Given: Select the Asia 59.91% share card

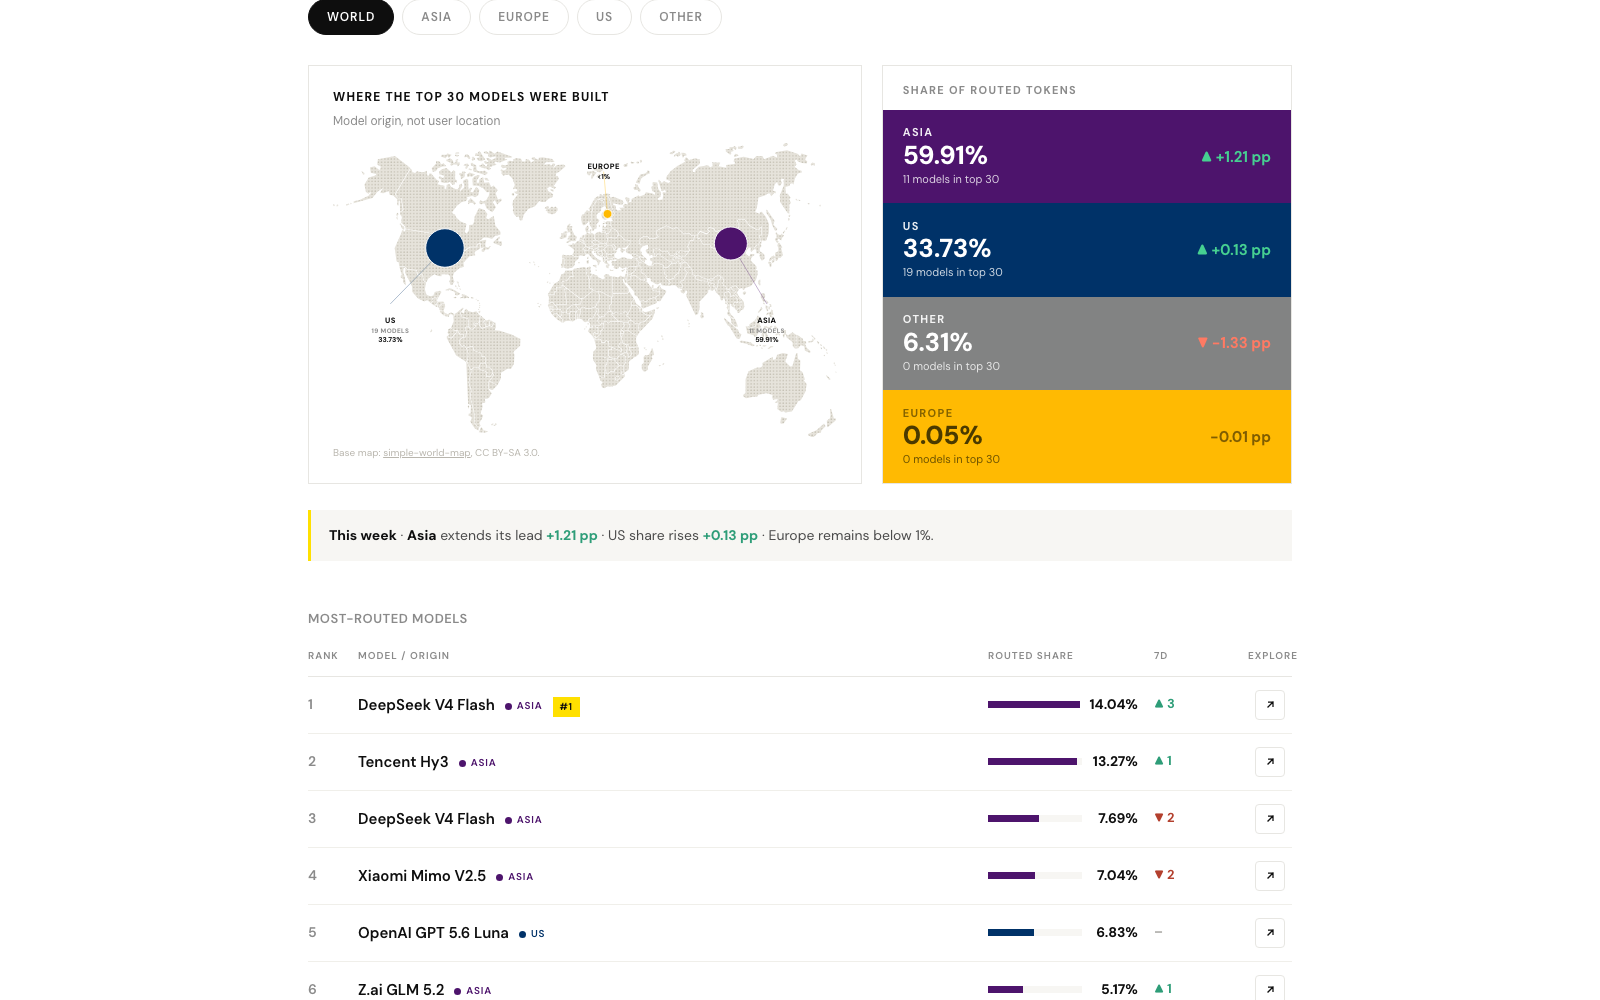Looking at the screenshot, I should [1087, 157].
